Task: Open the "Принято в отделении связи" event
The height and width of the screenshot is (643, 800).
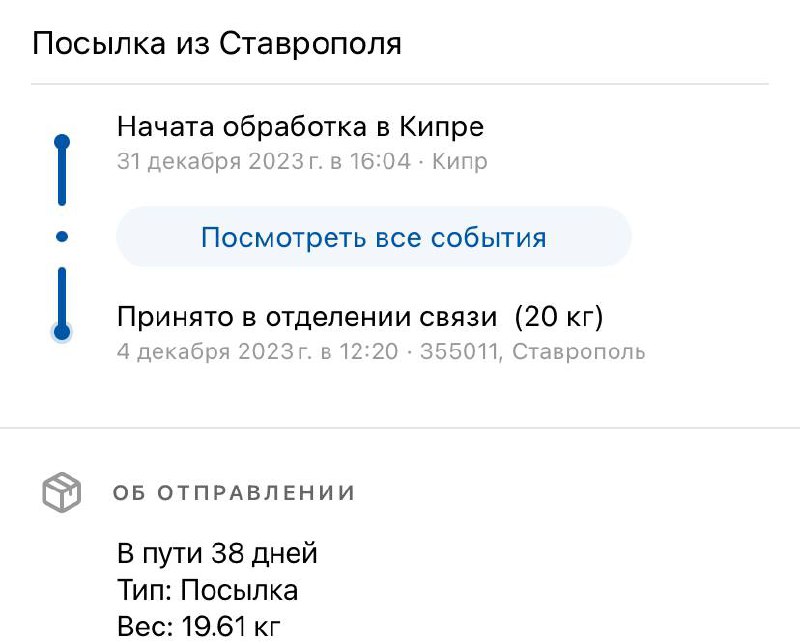Action: click(307, 318)
